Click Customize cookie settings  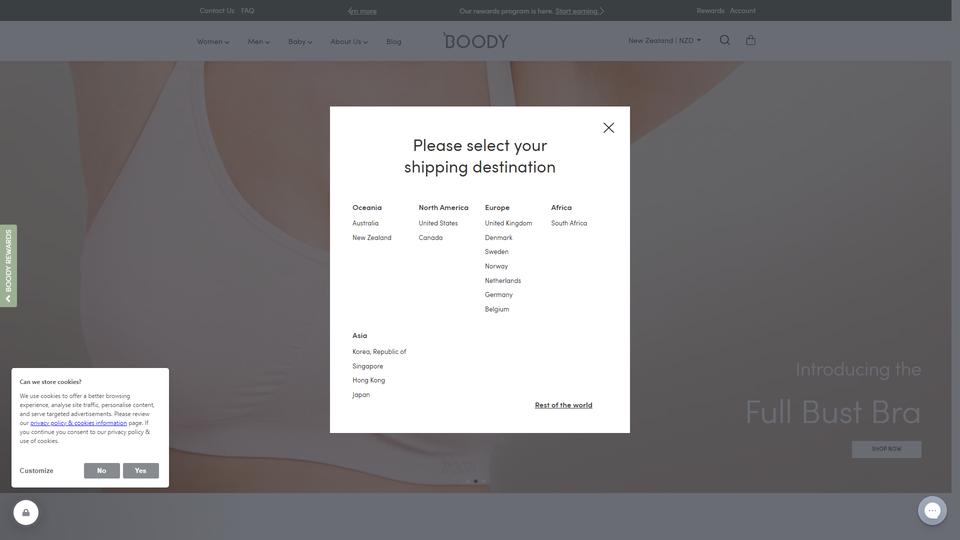[x=36, y=471]
